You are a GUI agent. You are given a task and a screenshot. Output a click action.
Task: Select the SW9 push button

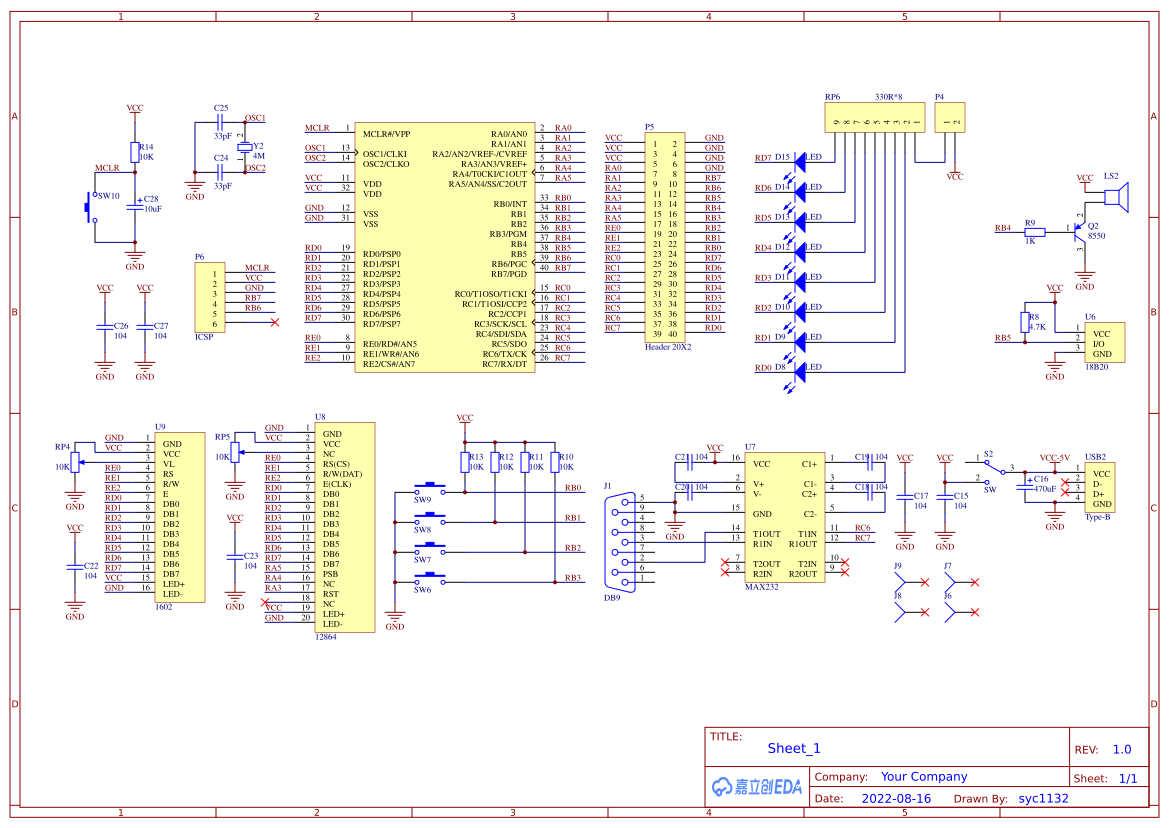(x=429, y=489)
